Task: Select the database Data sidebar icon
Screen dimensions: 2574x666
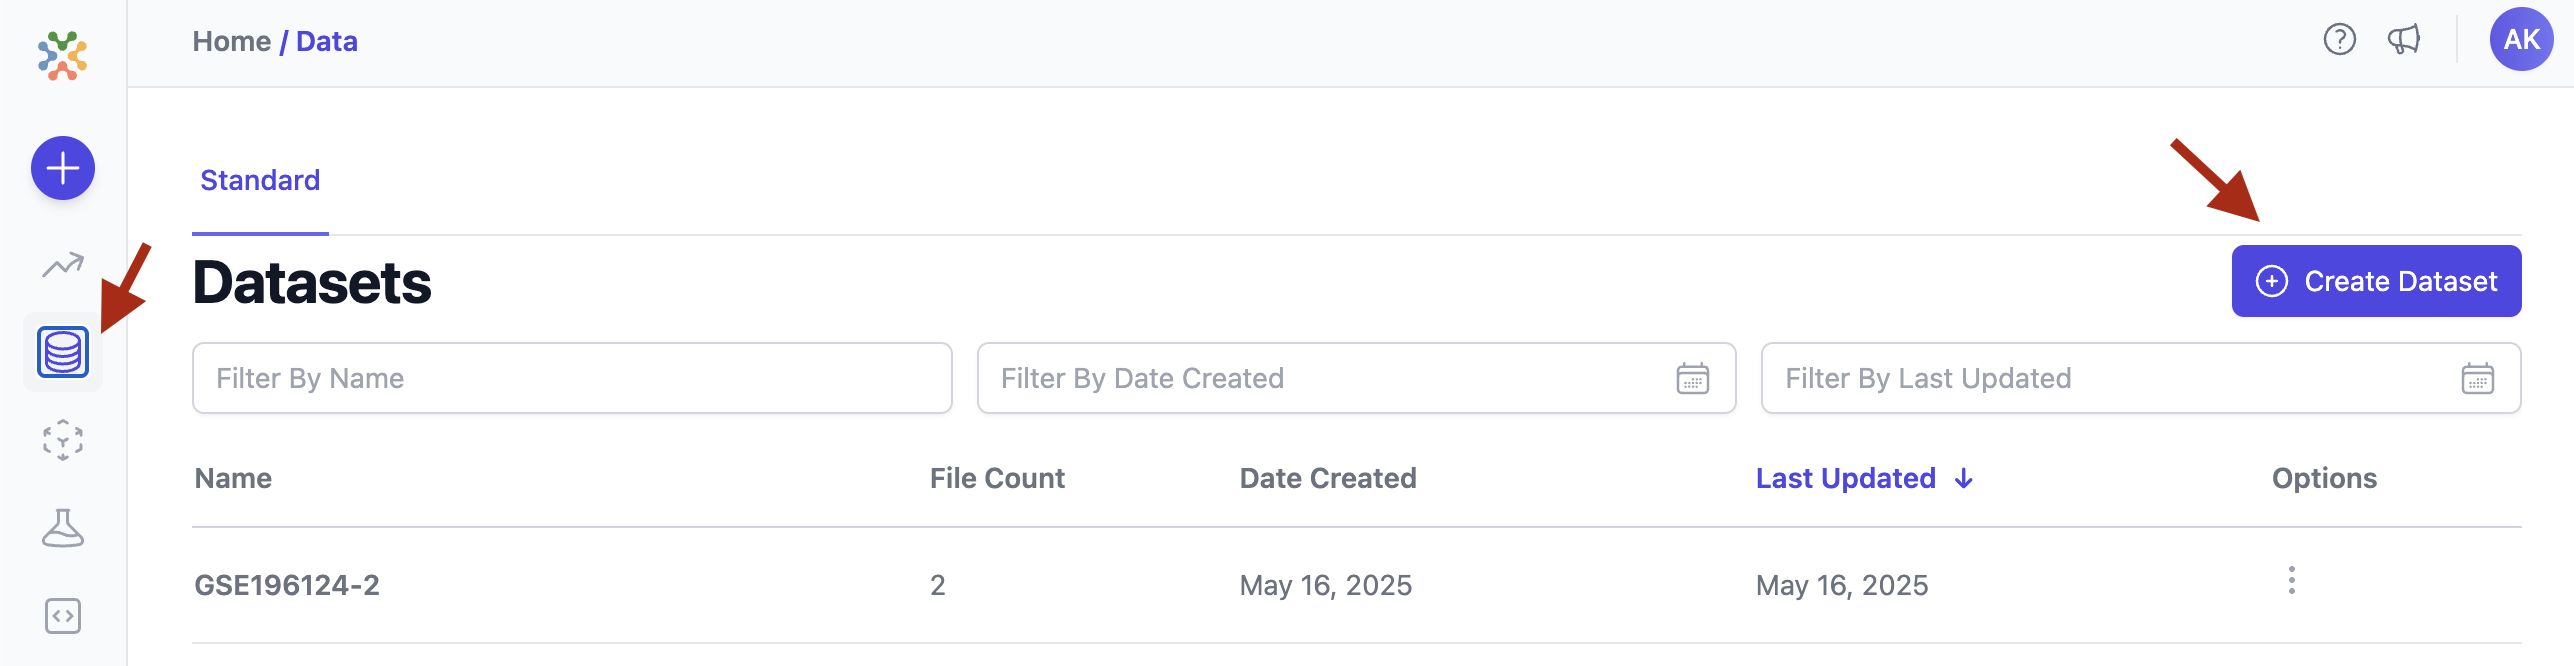Action: [63, 352]
